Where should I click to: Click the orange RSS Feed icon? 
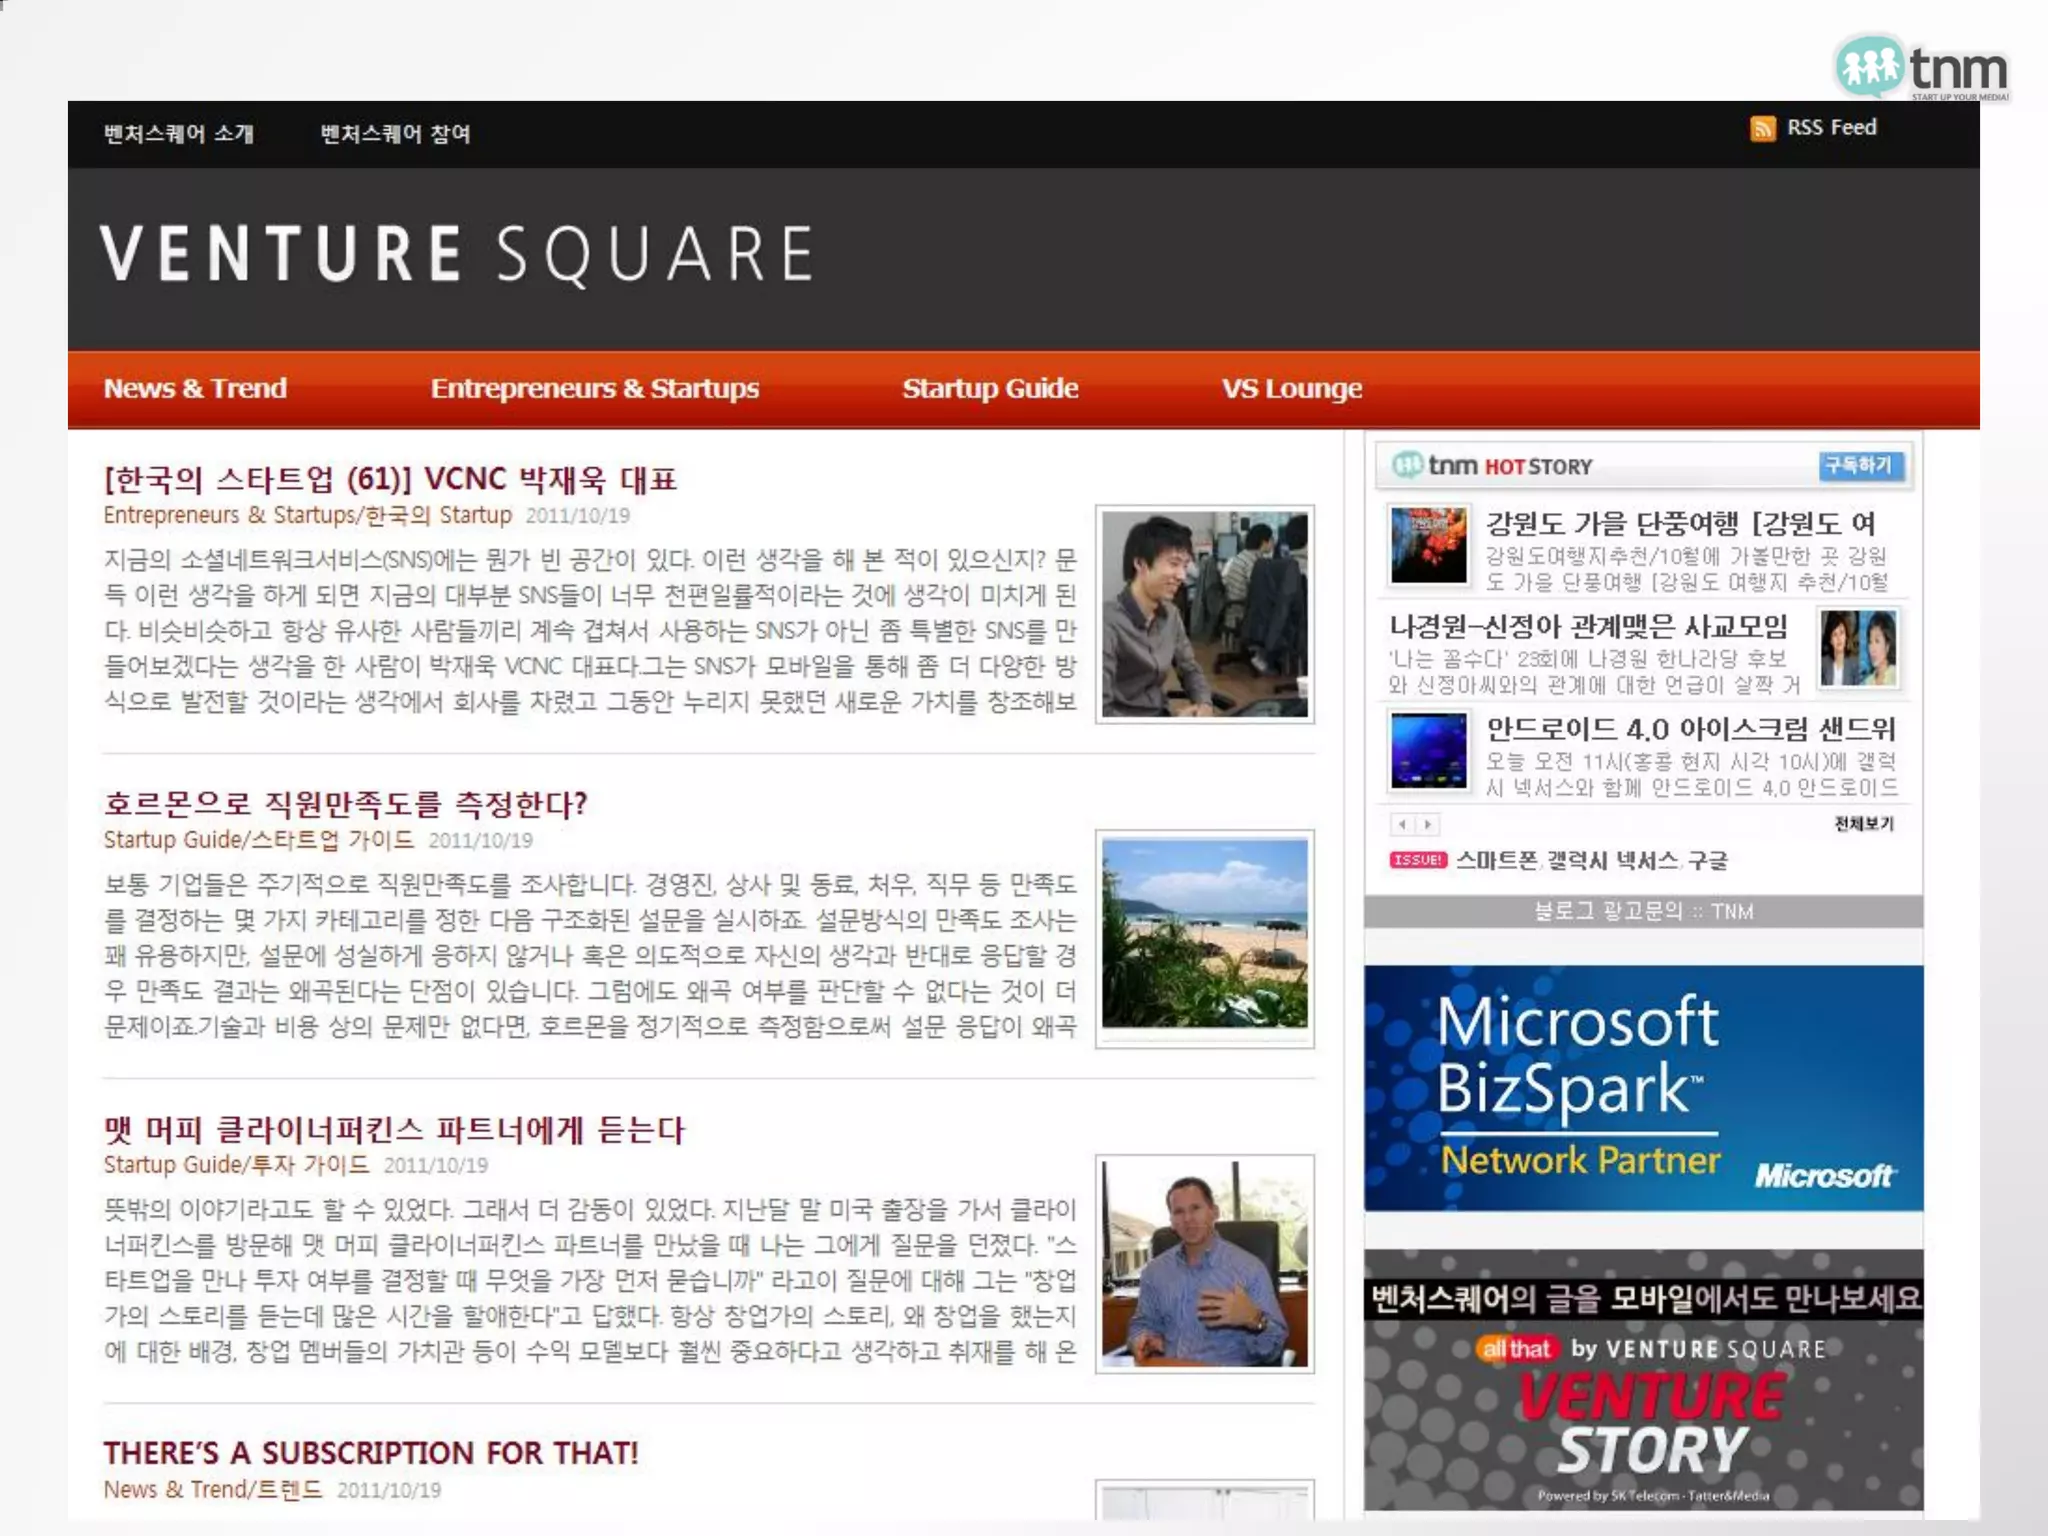pyautogui.click(x=1762, y=128)
